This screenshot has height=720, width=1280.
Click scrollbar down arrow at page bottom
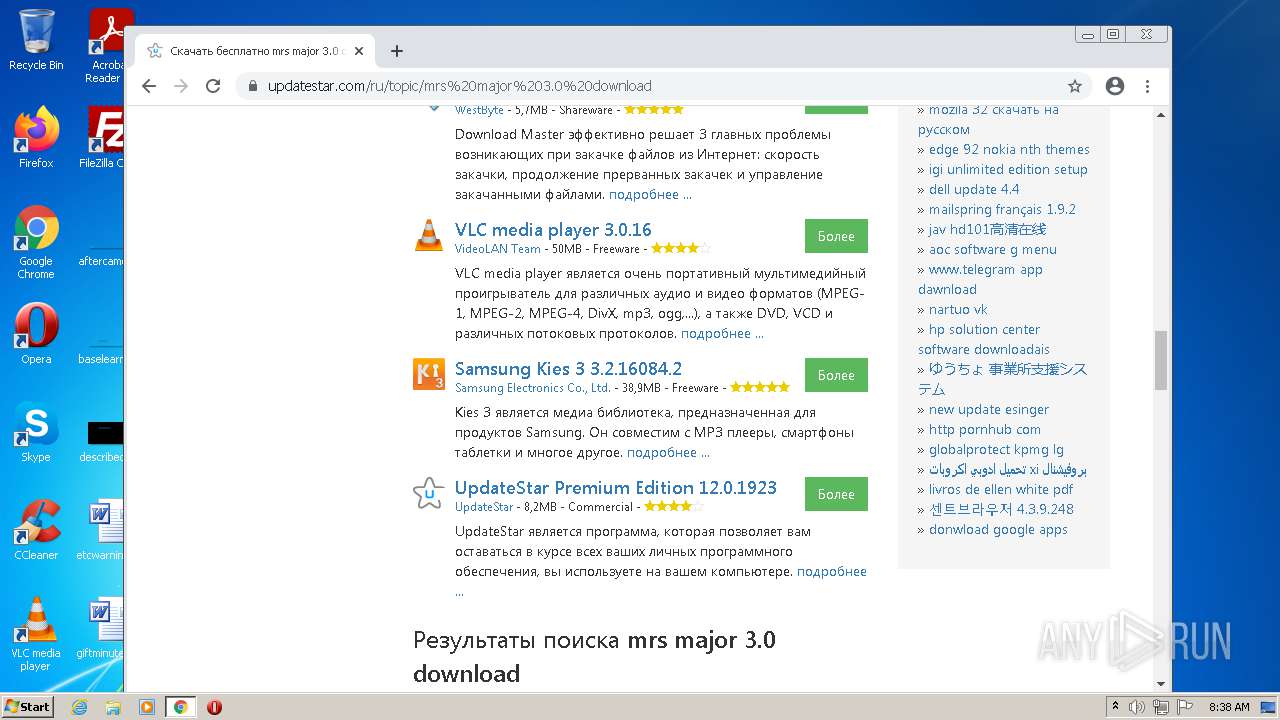[1161, 685]
